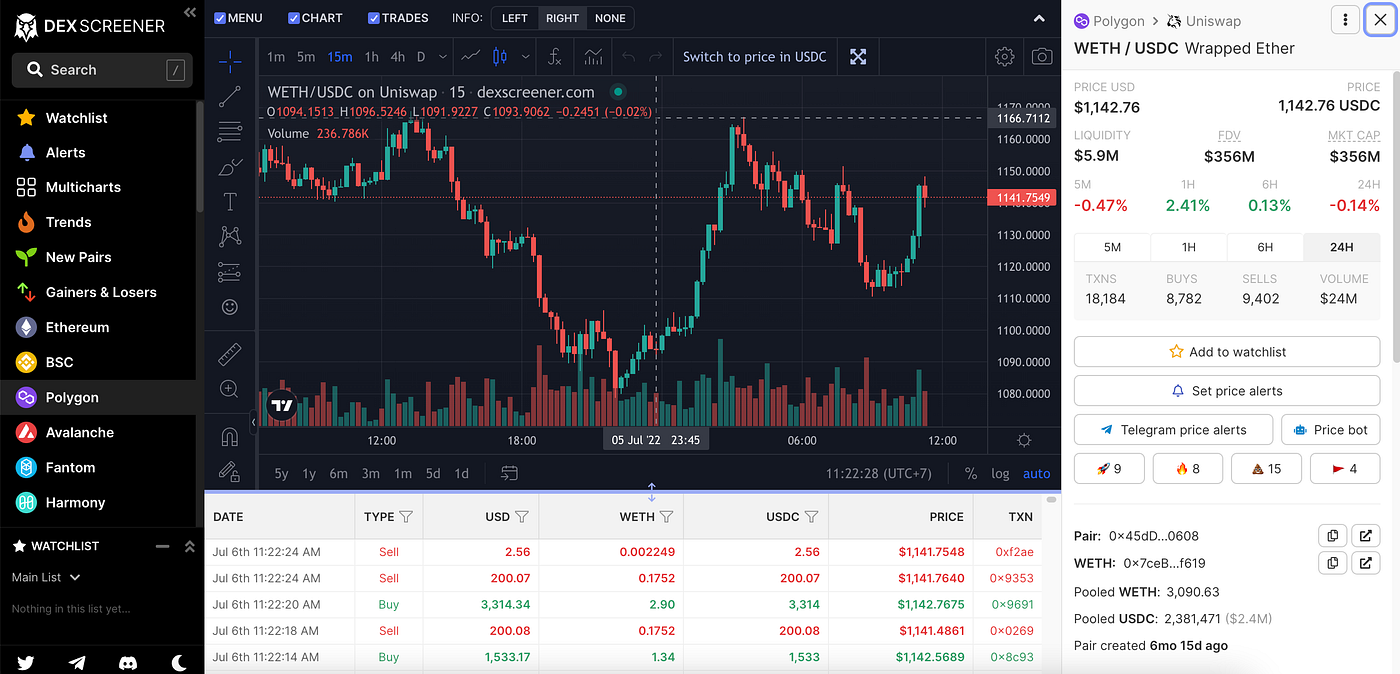Lock all drawing tools

coord(230,471)
